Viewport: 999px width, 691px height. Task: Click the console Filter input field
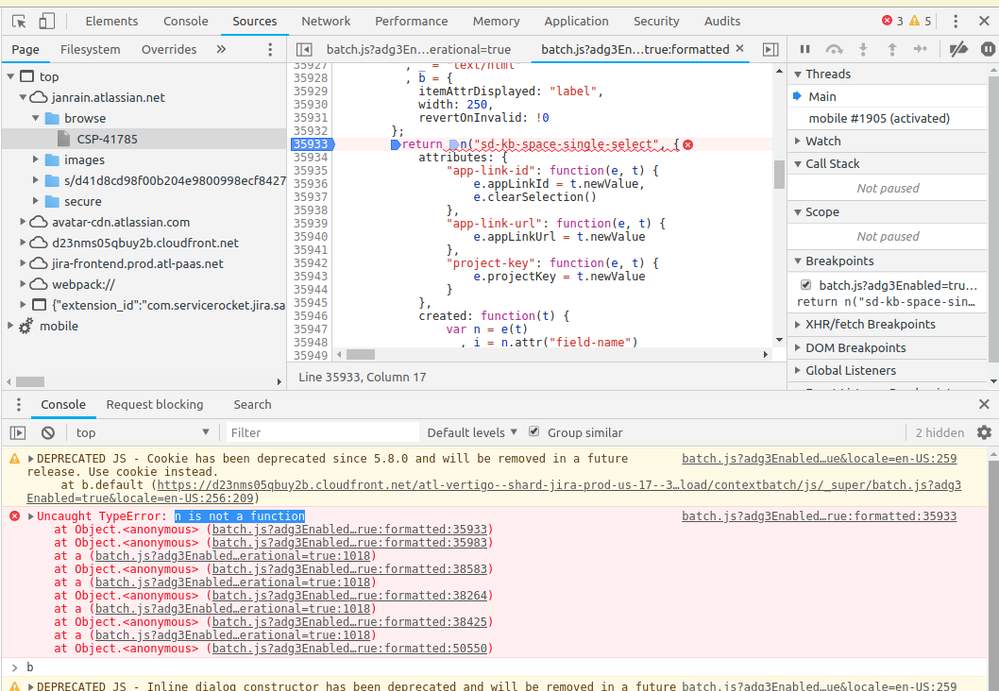(322, 432)
